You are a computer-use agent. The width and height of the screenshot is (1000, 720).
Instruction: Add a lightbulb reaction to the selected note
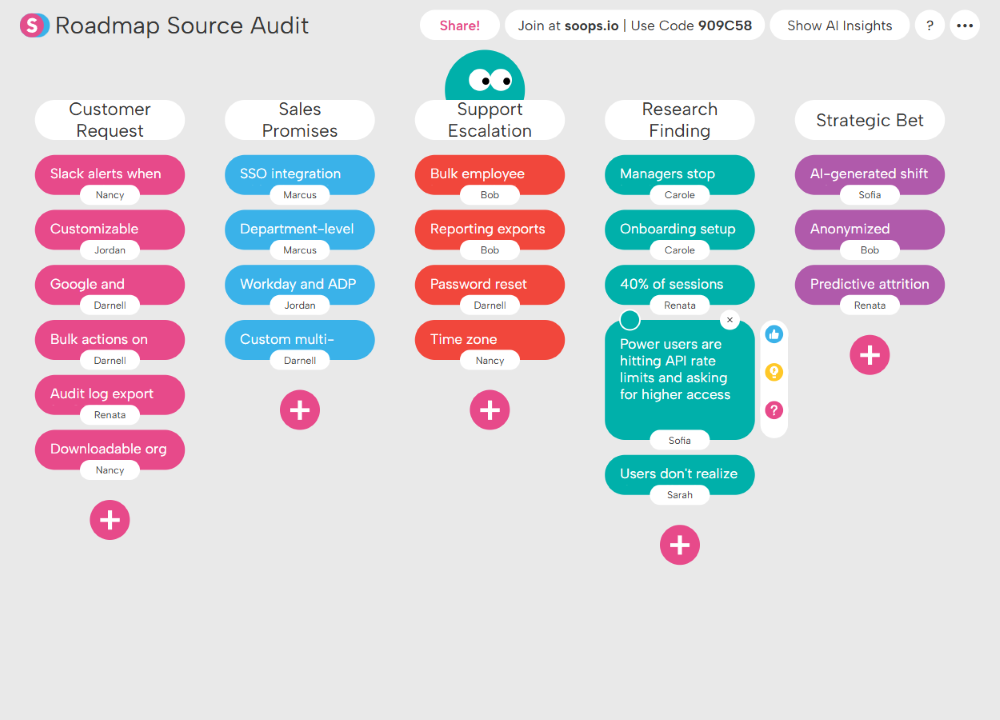774,372
